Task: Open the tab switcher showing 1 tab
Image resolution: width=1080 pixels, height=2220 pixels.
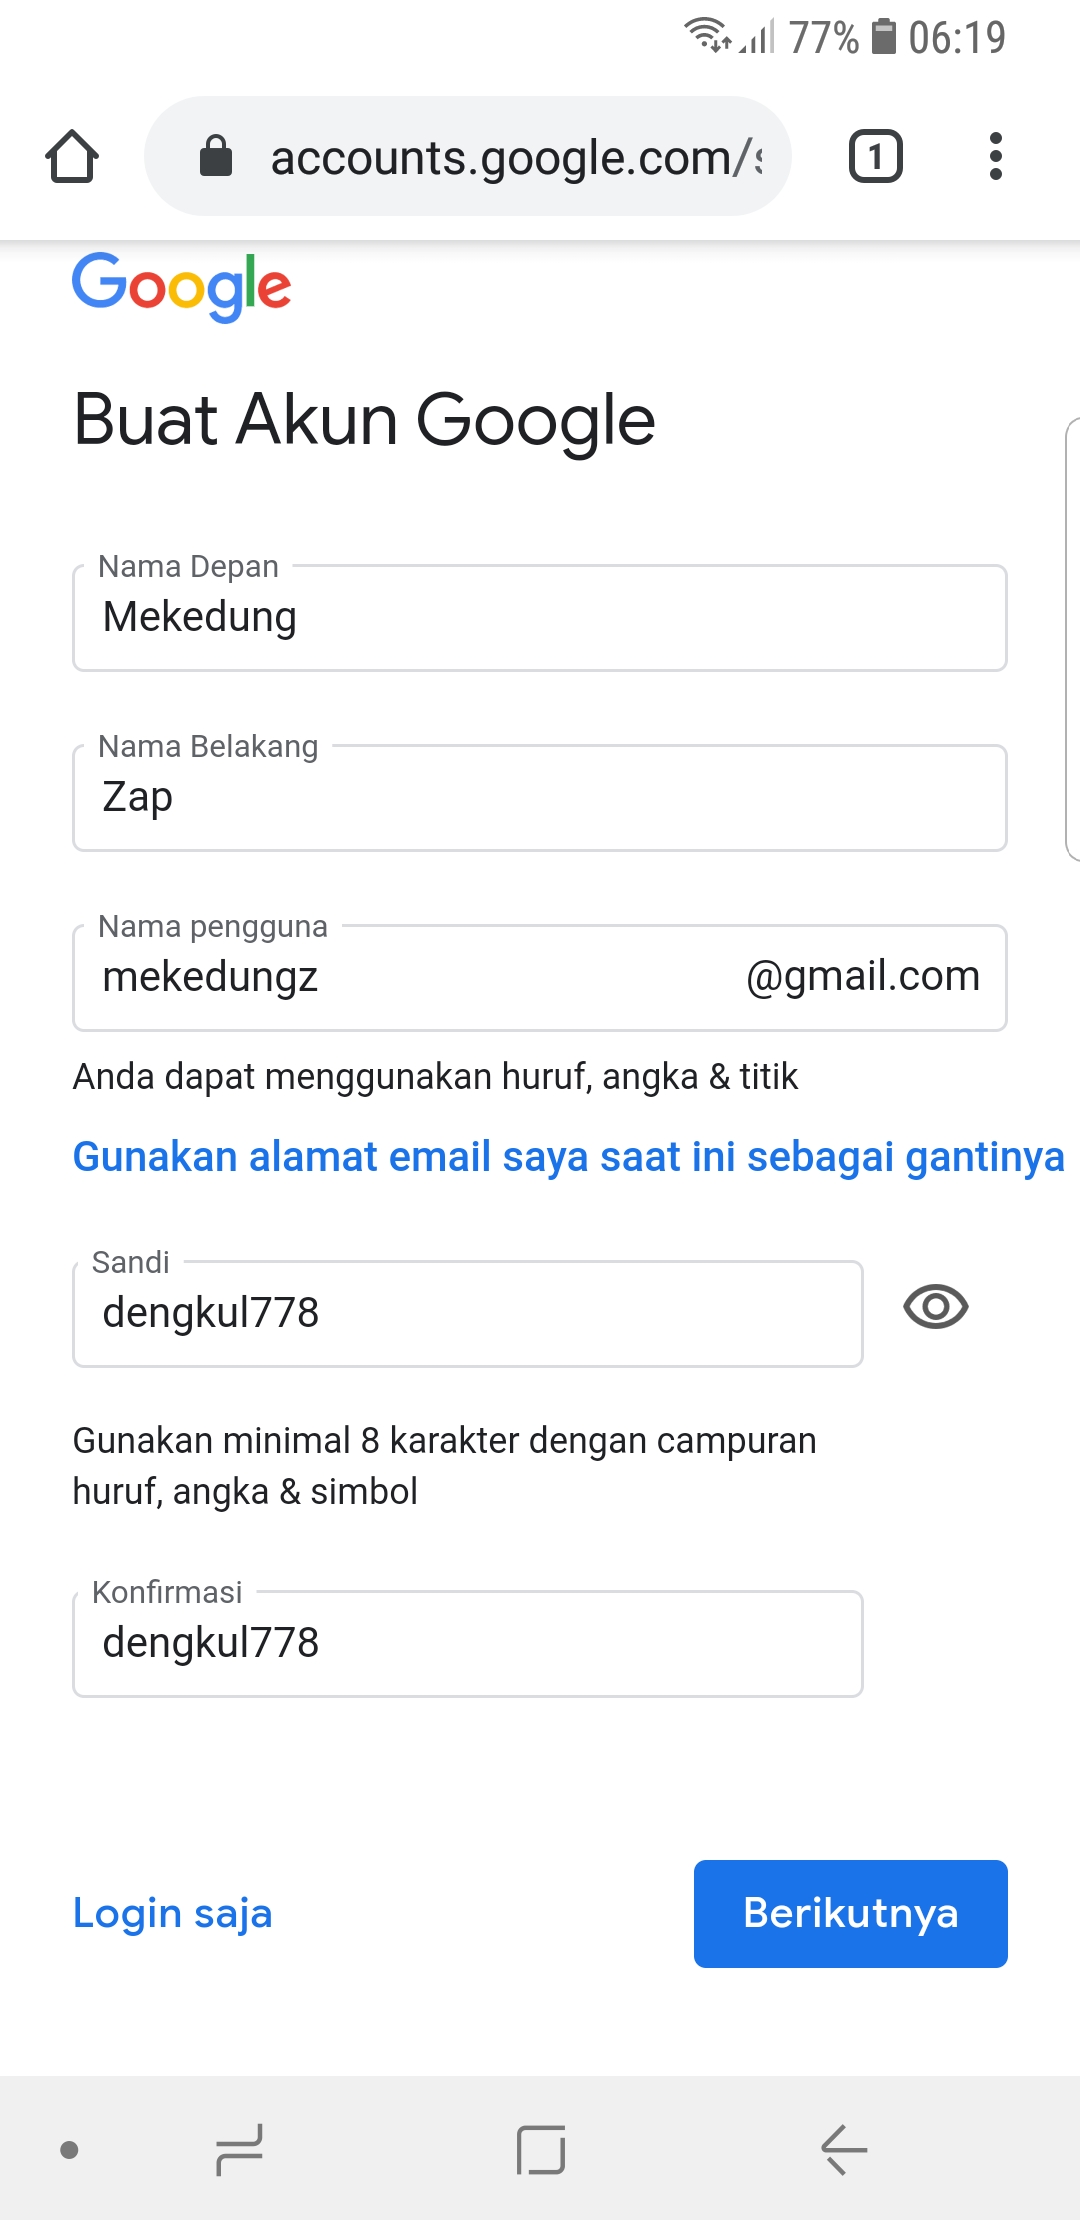Action: [x=875, y=157]
